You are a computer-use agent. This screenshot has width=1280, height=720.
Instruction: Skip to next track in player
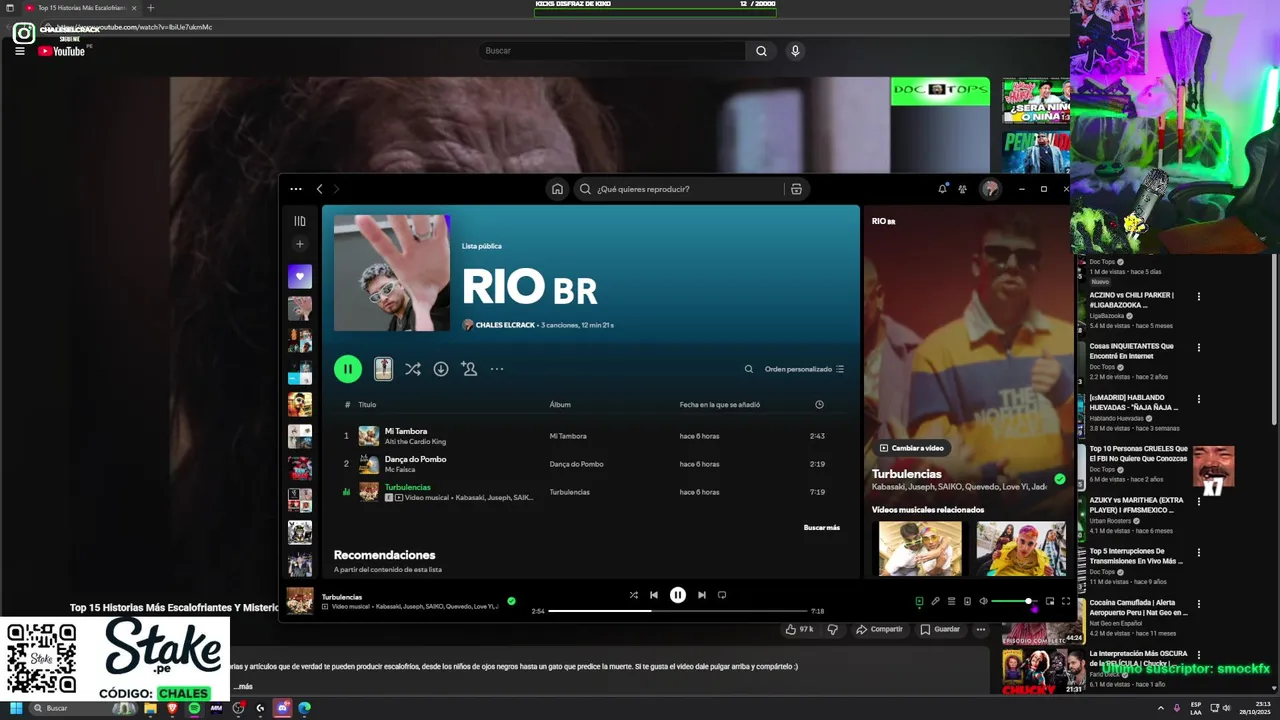point(702,595)
